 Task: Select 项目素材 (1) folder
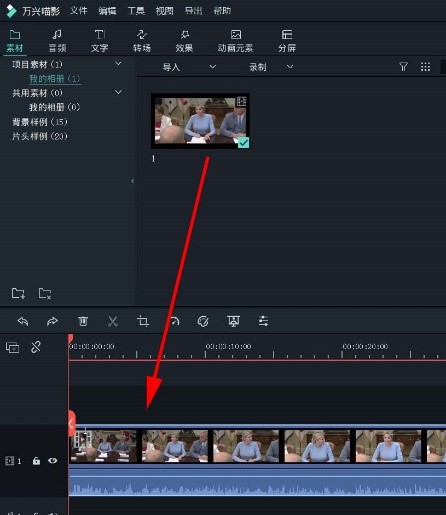coord(37,64)
